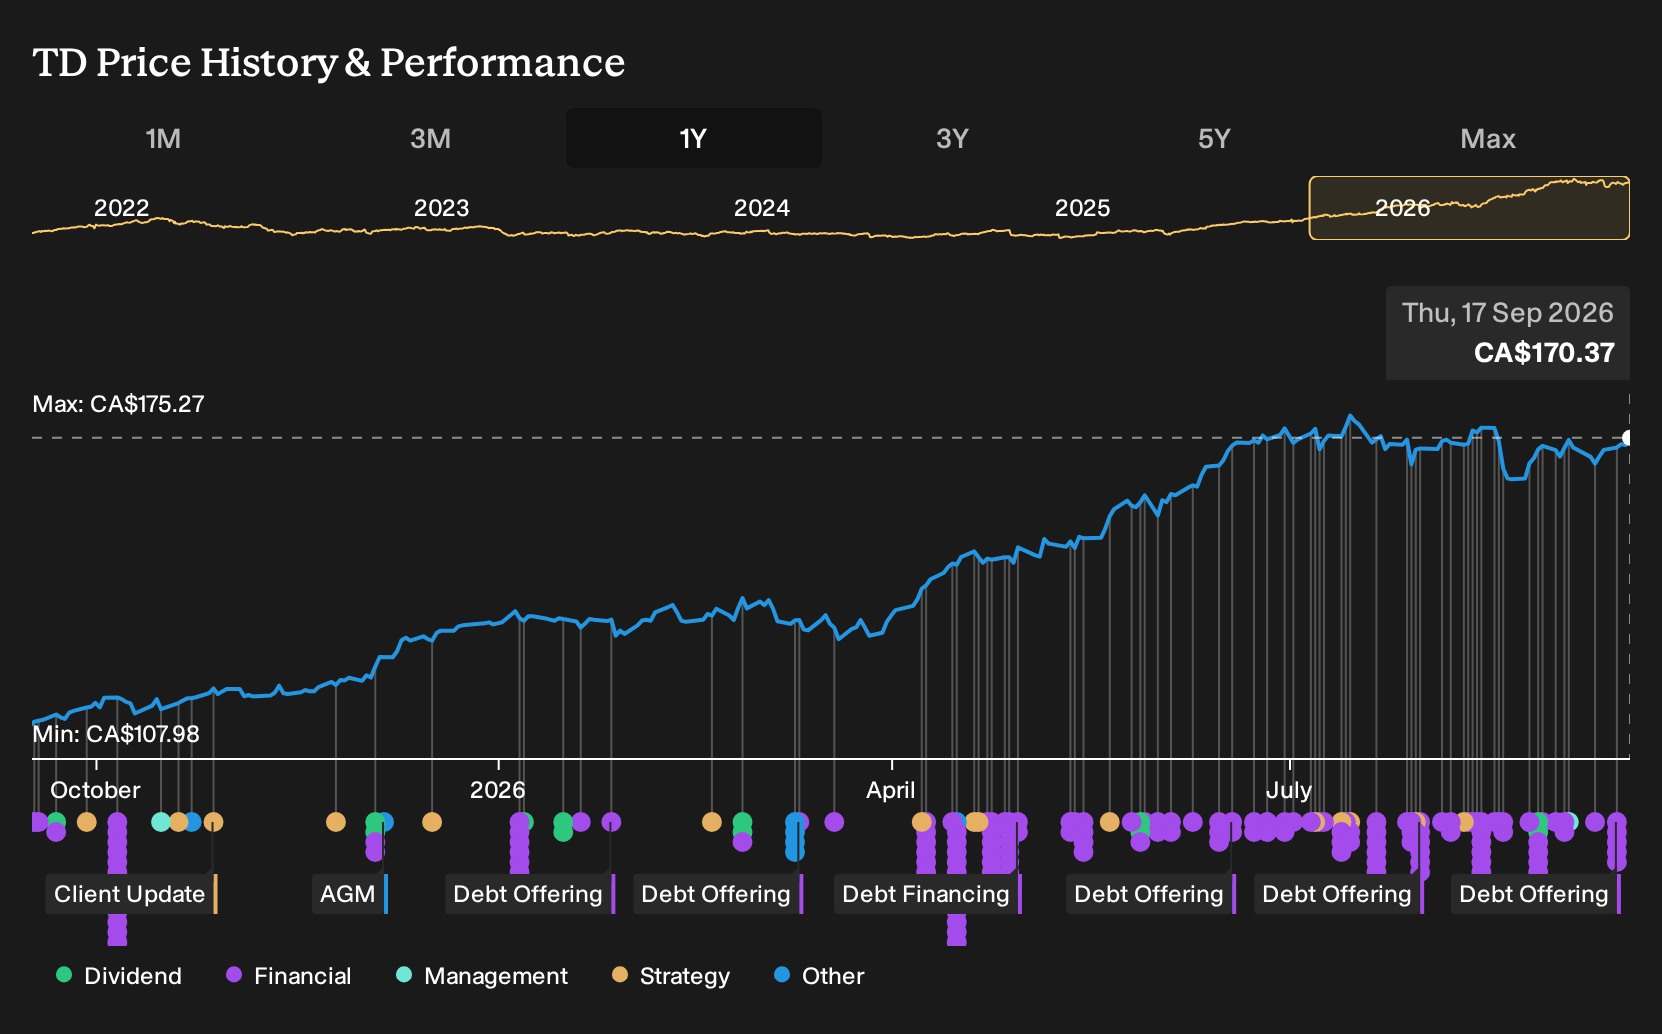Screen dimensions: 1662x1034
Task: Click the Client Update event label
Action: (130, 894)
